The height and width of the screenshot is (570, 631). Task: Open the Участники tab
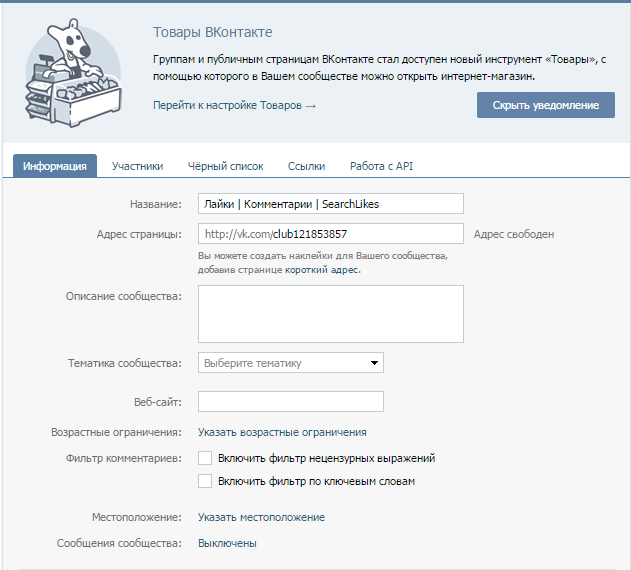(137, 166)
